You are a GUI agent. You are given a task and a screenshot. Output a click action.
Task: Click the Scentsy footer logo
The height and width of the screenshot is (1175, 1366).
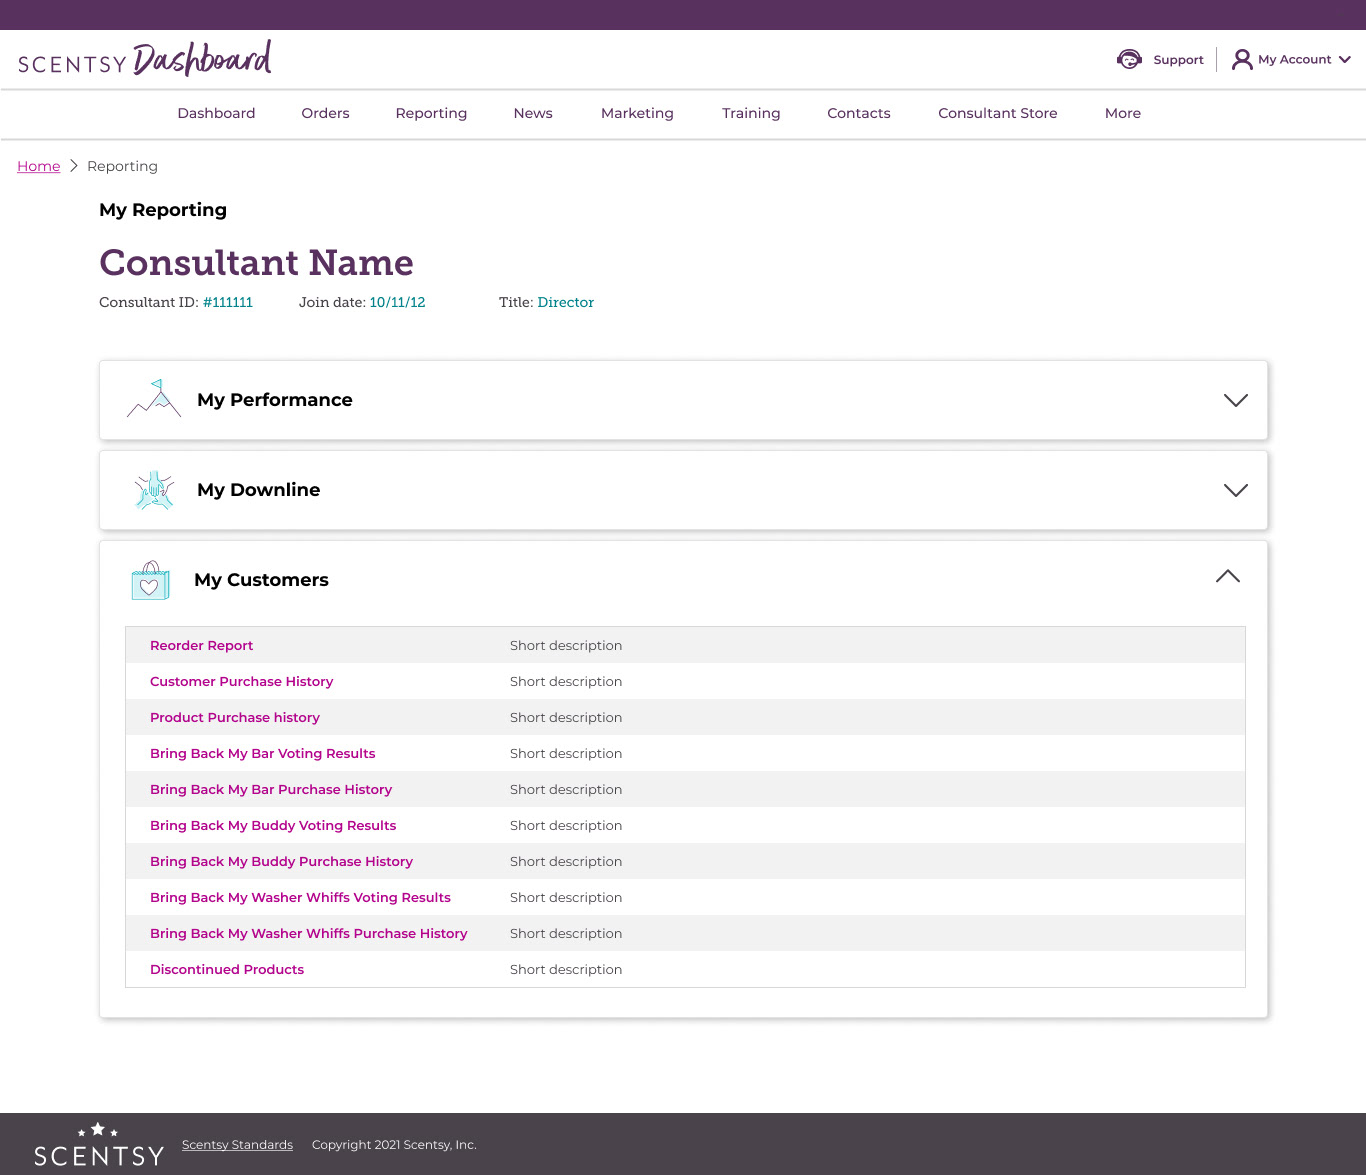coord(98,1145)
